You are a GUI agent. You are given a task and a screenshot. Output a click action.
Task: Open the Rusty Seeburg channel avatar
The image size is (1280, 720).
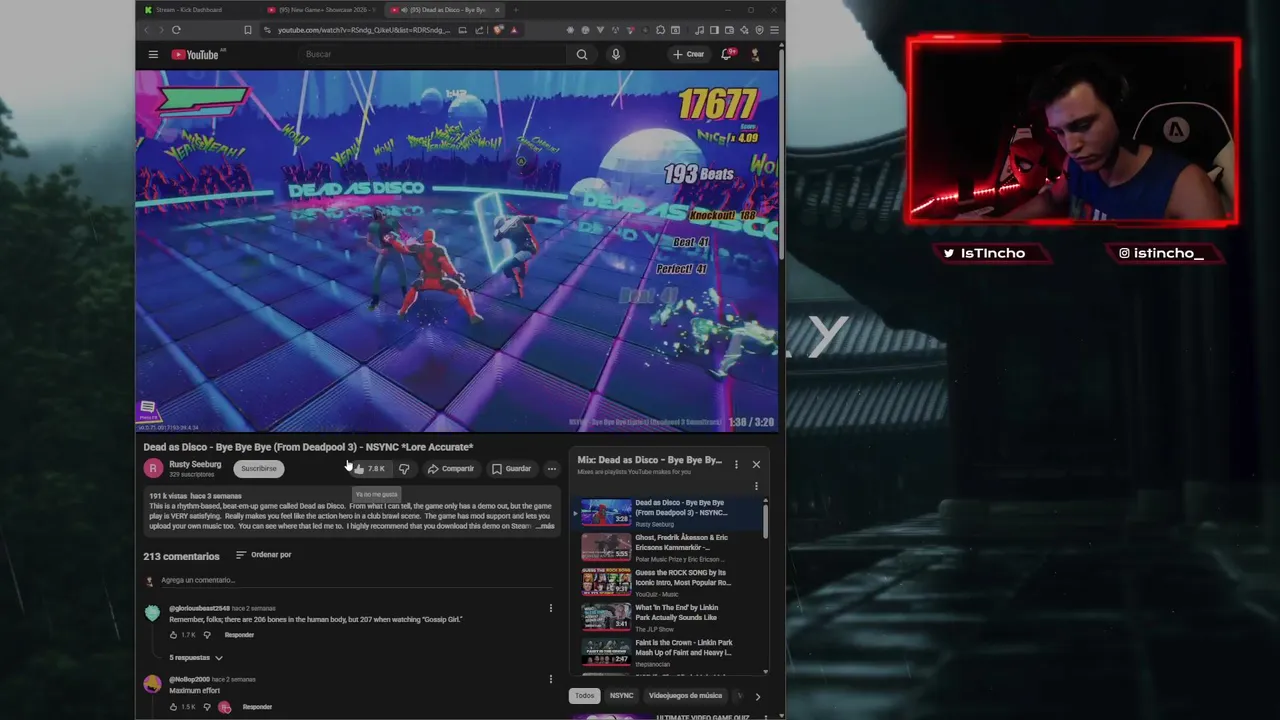[x=153, y=468]
